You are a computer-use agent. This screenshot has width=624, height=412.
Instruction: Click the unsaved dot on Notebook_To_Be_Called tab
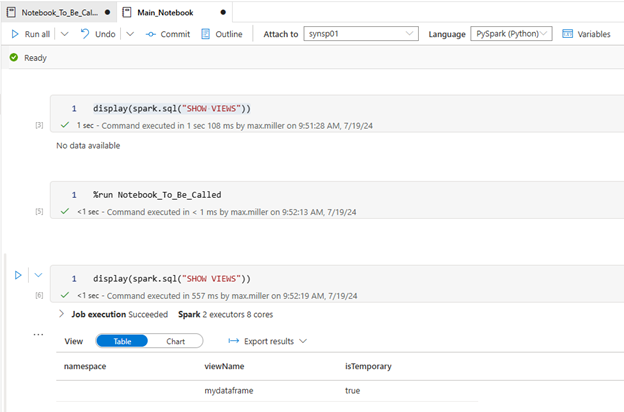click(x=107, y=12)
